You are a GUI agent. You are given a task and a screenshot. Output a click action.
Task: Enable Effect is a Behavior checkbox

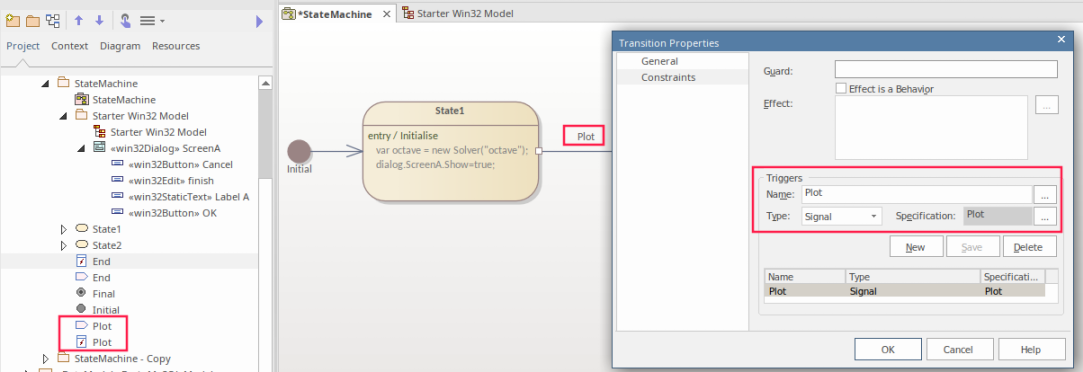click(841, 88)
